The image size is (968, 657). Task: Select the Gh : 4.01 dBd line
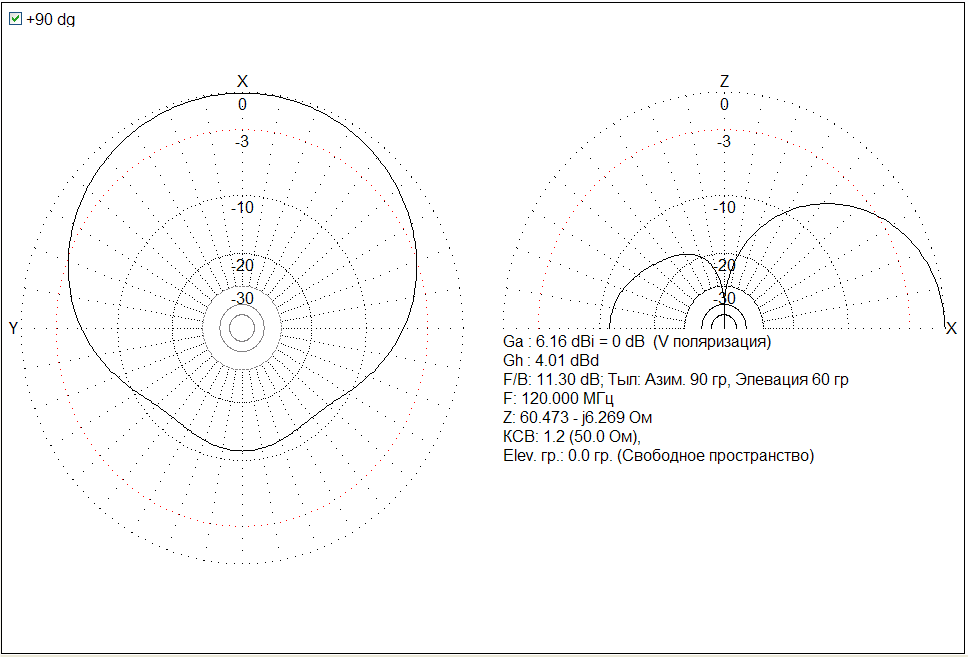point(551,361)
